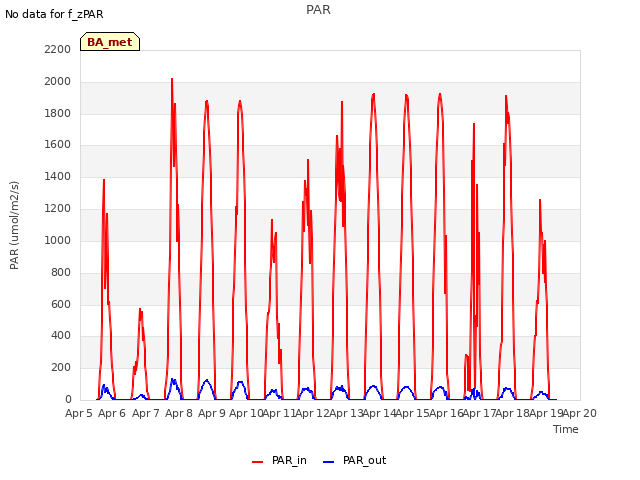The image size is (640, 480).
Task: Click the 1400 y-axis tick label
Action: [58, 176]
